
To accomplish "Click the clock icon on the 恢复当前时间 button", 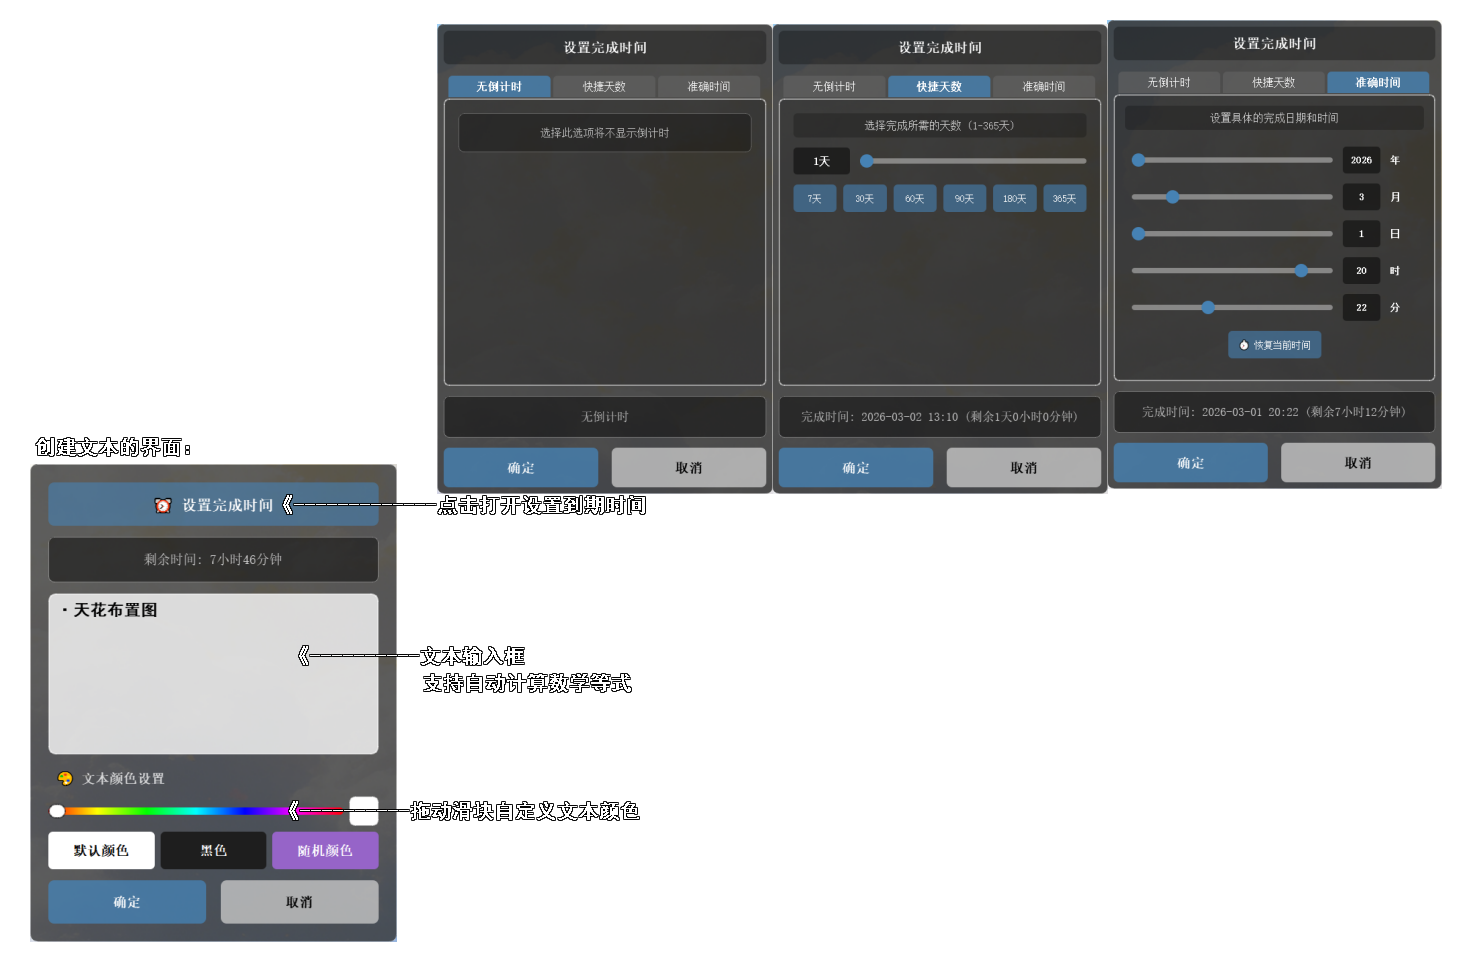I will [x=1243, y=345].
